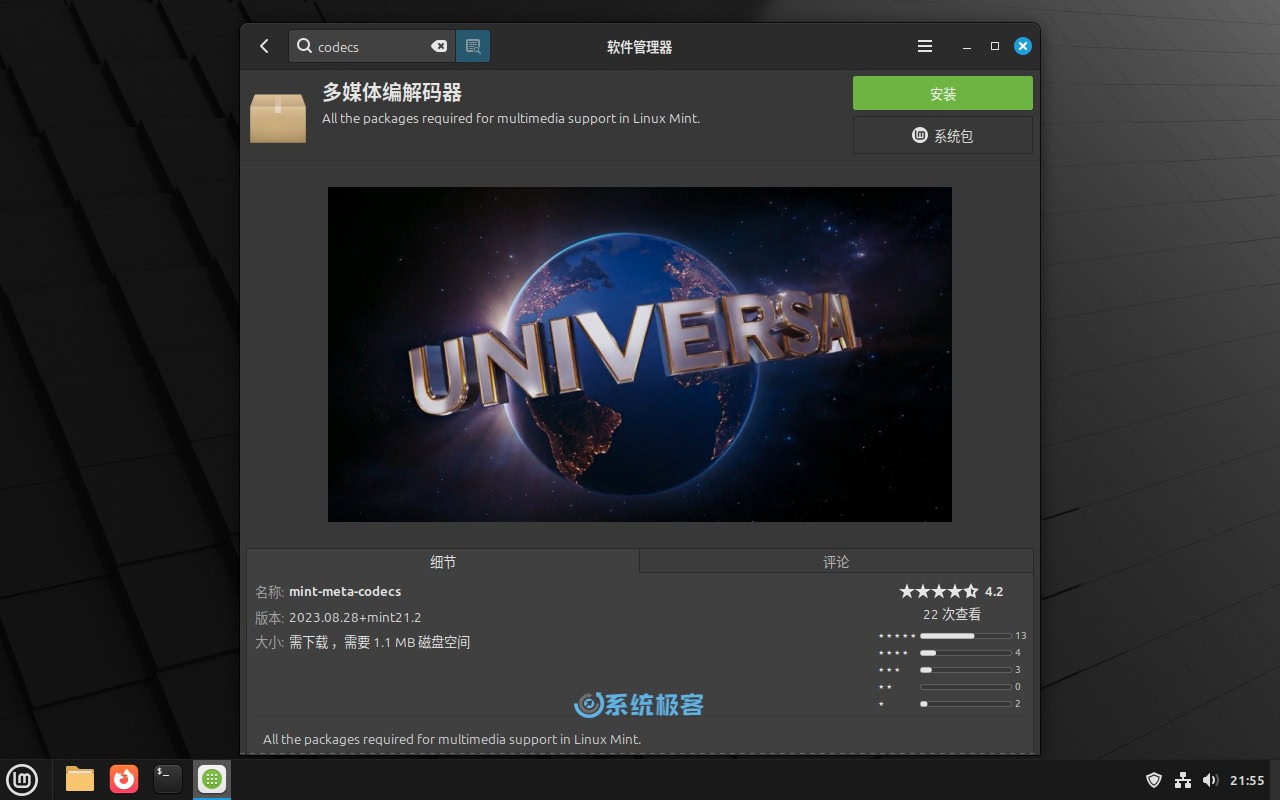Open the Terminal from the panel
1280x800 pixels.
point(168,779)
